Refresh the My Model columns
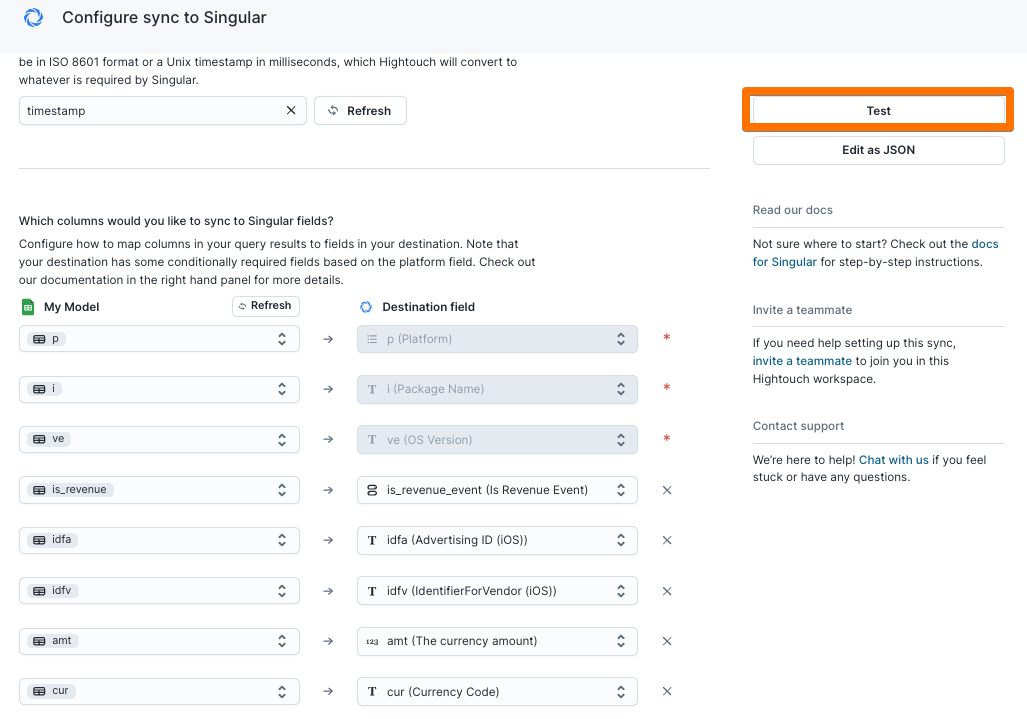1027x719 pixels. (266, 306)
